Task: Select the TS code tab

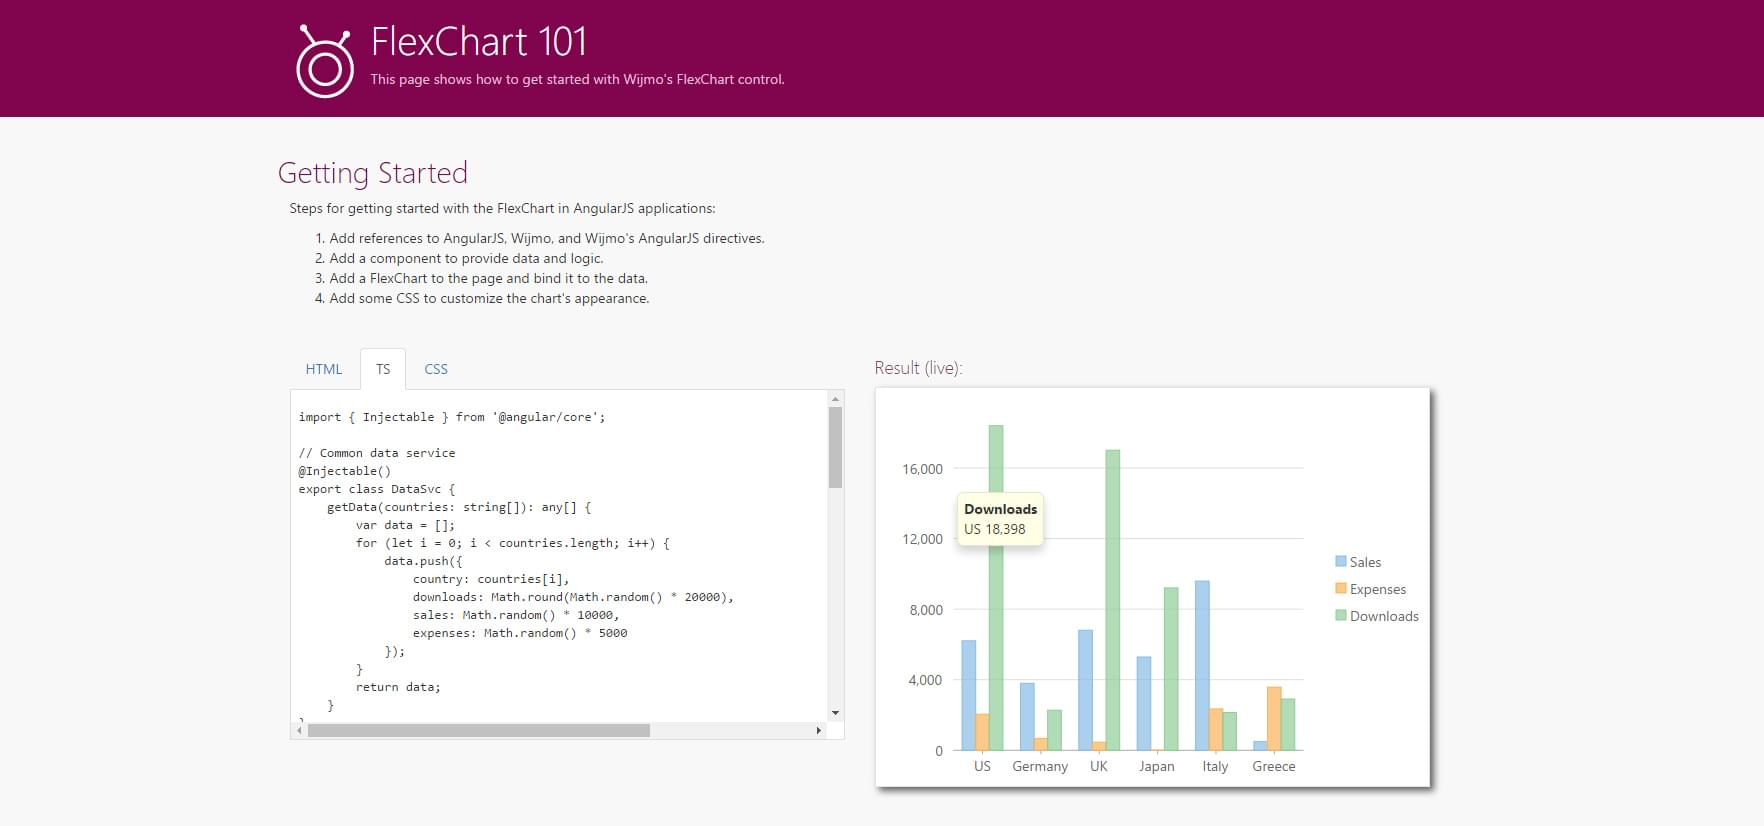Action: tap(383, 369)
